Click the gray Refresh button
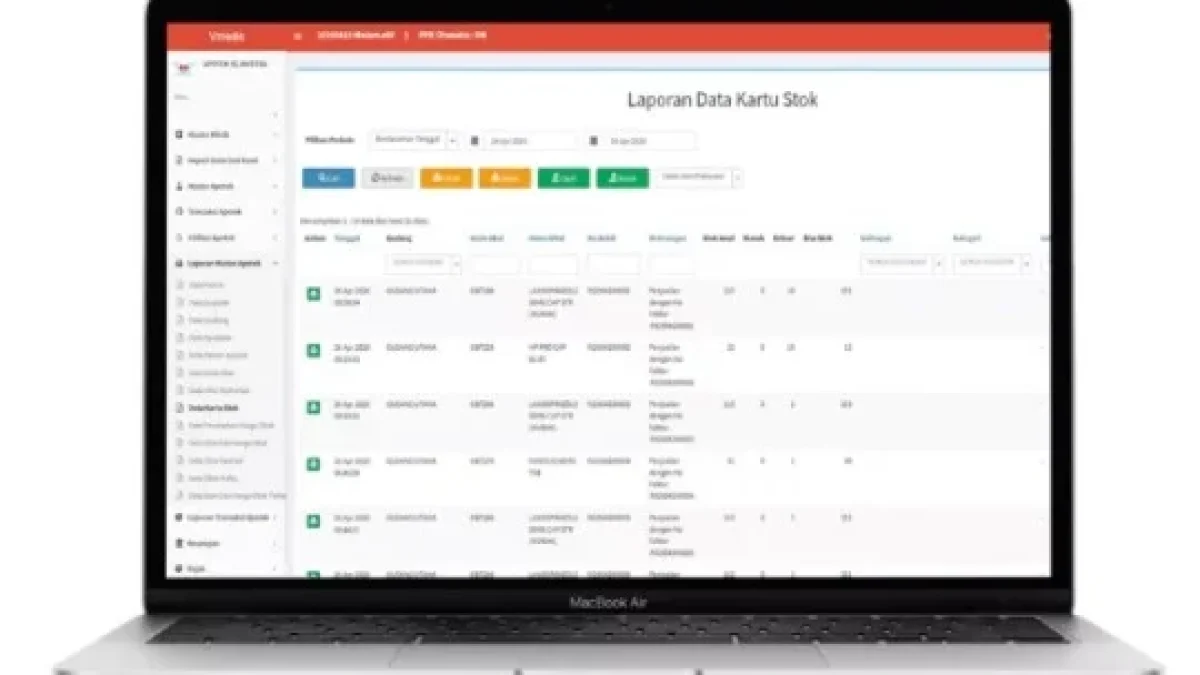This screenshot has height=675, width=1200. click(387, 178)
